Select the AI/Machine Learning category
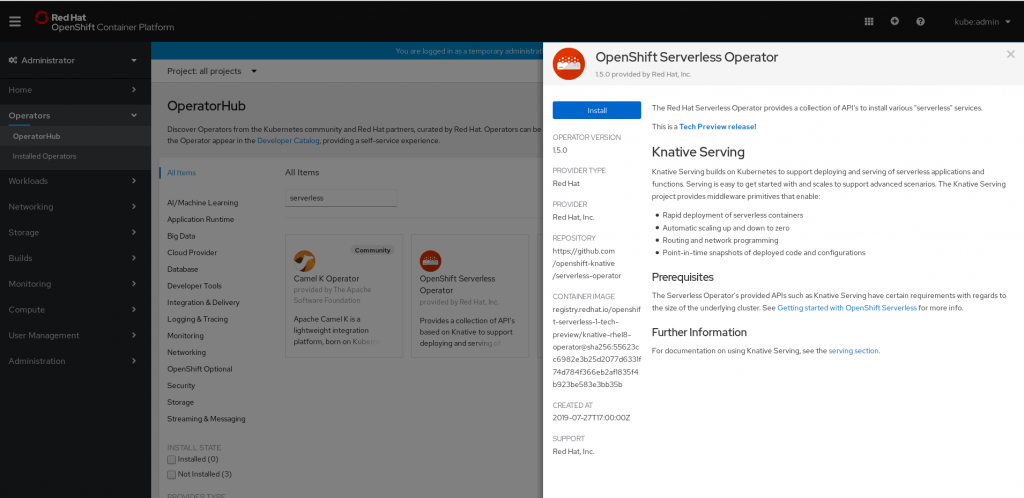Viewport: 1024px width, 498px height. coord(202,203)
